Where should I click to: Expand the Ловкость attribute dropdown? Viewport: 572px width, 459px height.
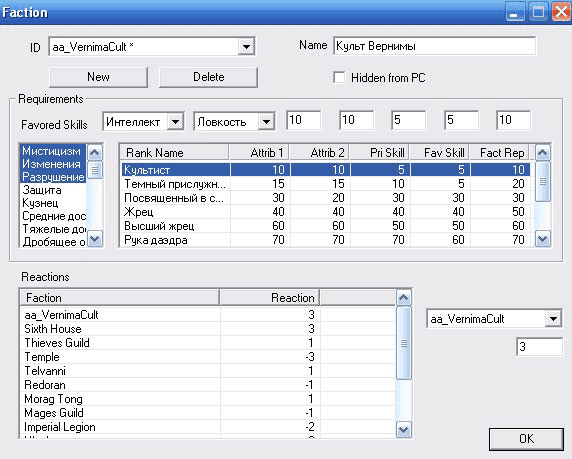[x=266, y=122]
